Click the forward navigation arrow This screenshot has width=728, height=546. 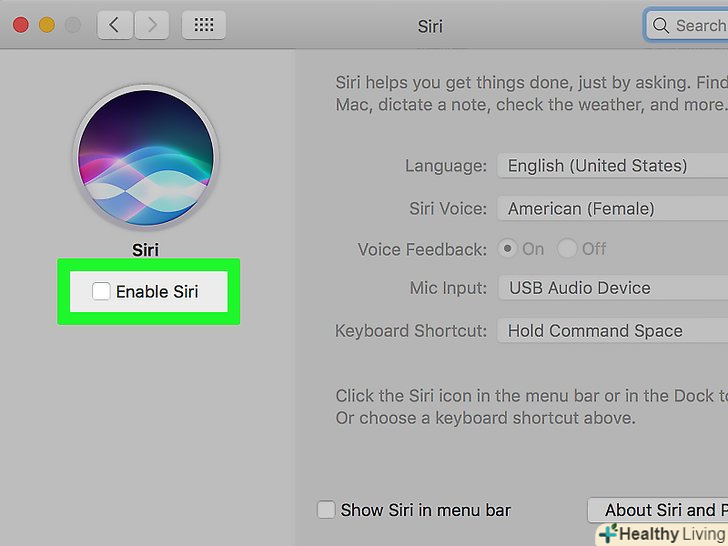151,25
